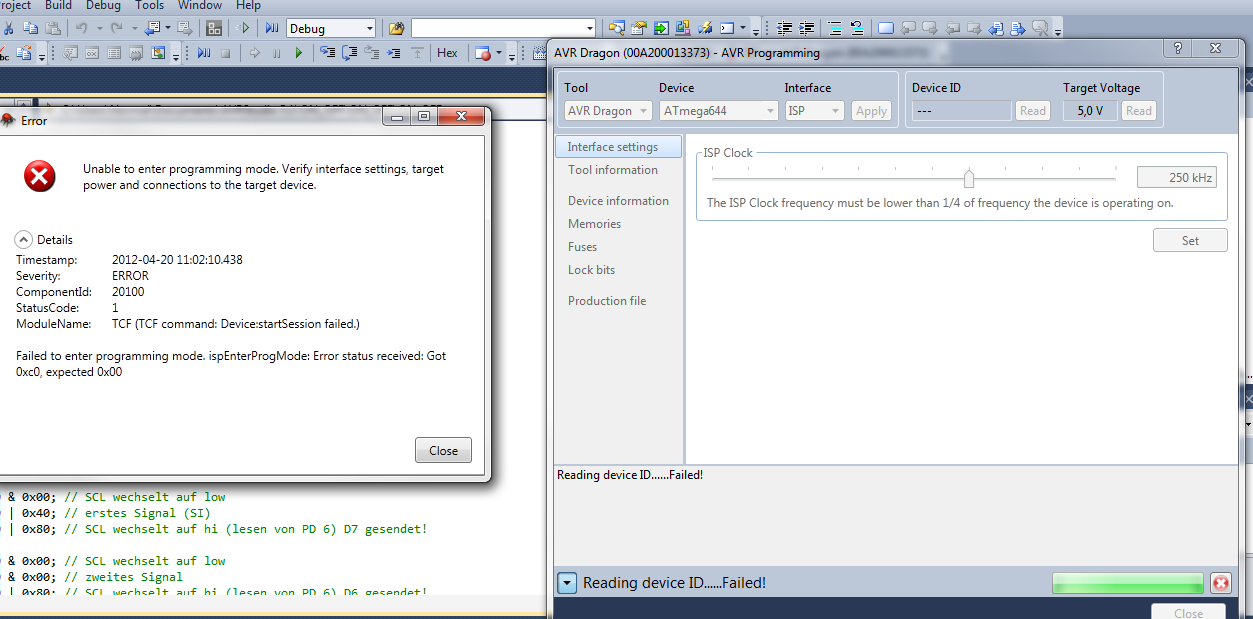Expand status log arrow beside Reading device ID

[567, 583]
